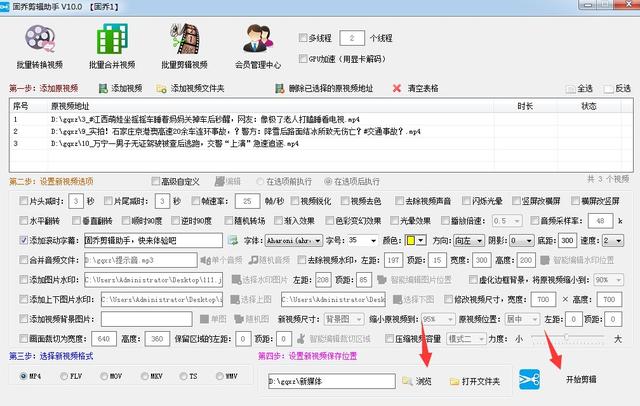640x406 pixels.
Task: Select the MP4 format radio button
Action: [23, 376]
